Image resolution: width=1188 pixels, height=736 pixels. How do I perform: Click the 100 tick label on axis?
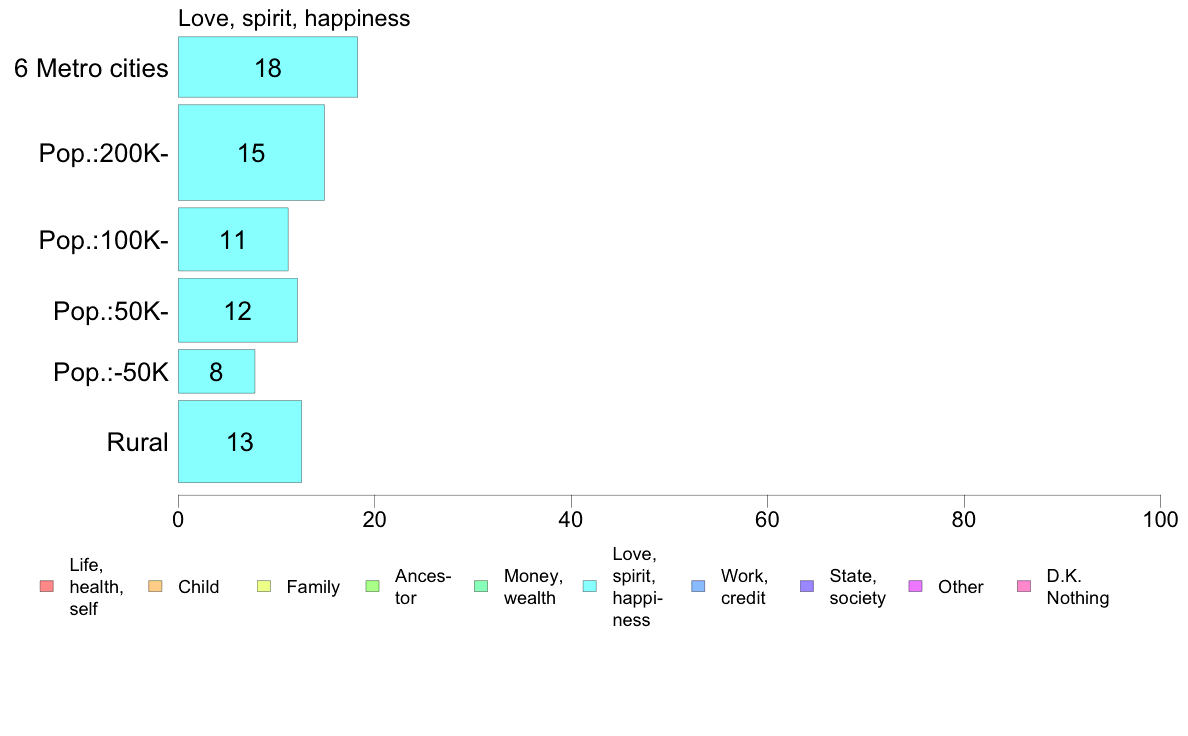[x=1160, y=520]
